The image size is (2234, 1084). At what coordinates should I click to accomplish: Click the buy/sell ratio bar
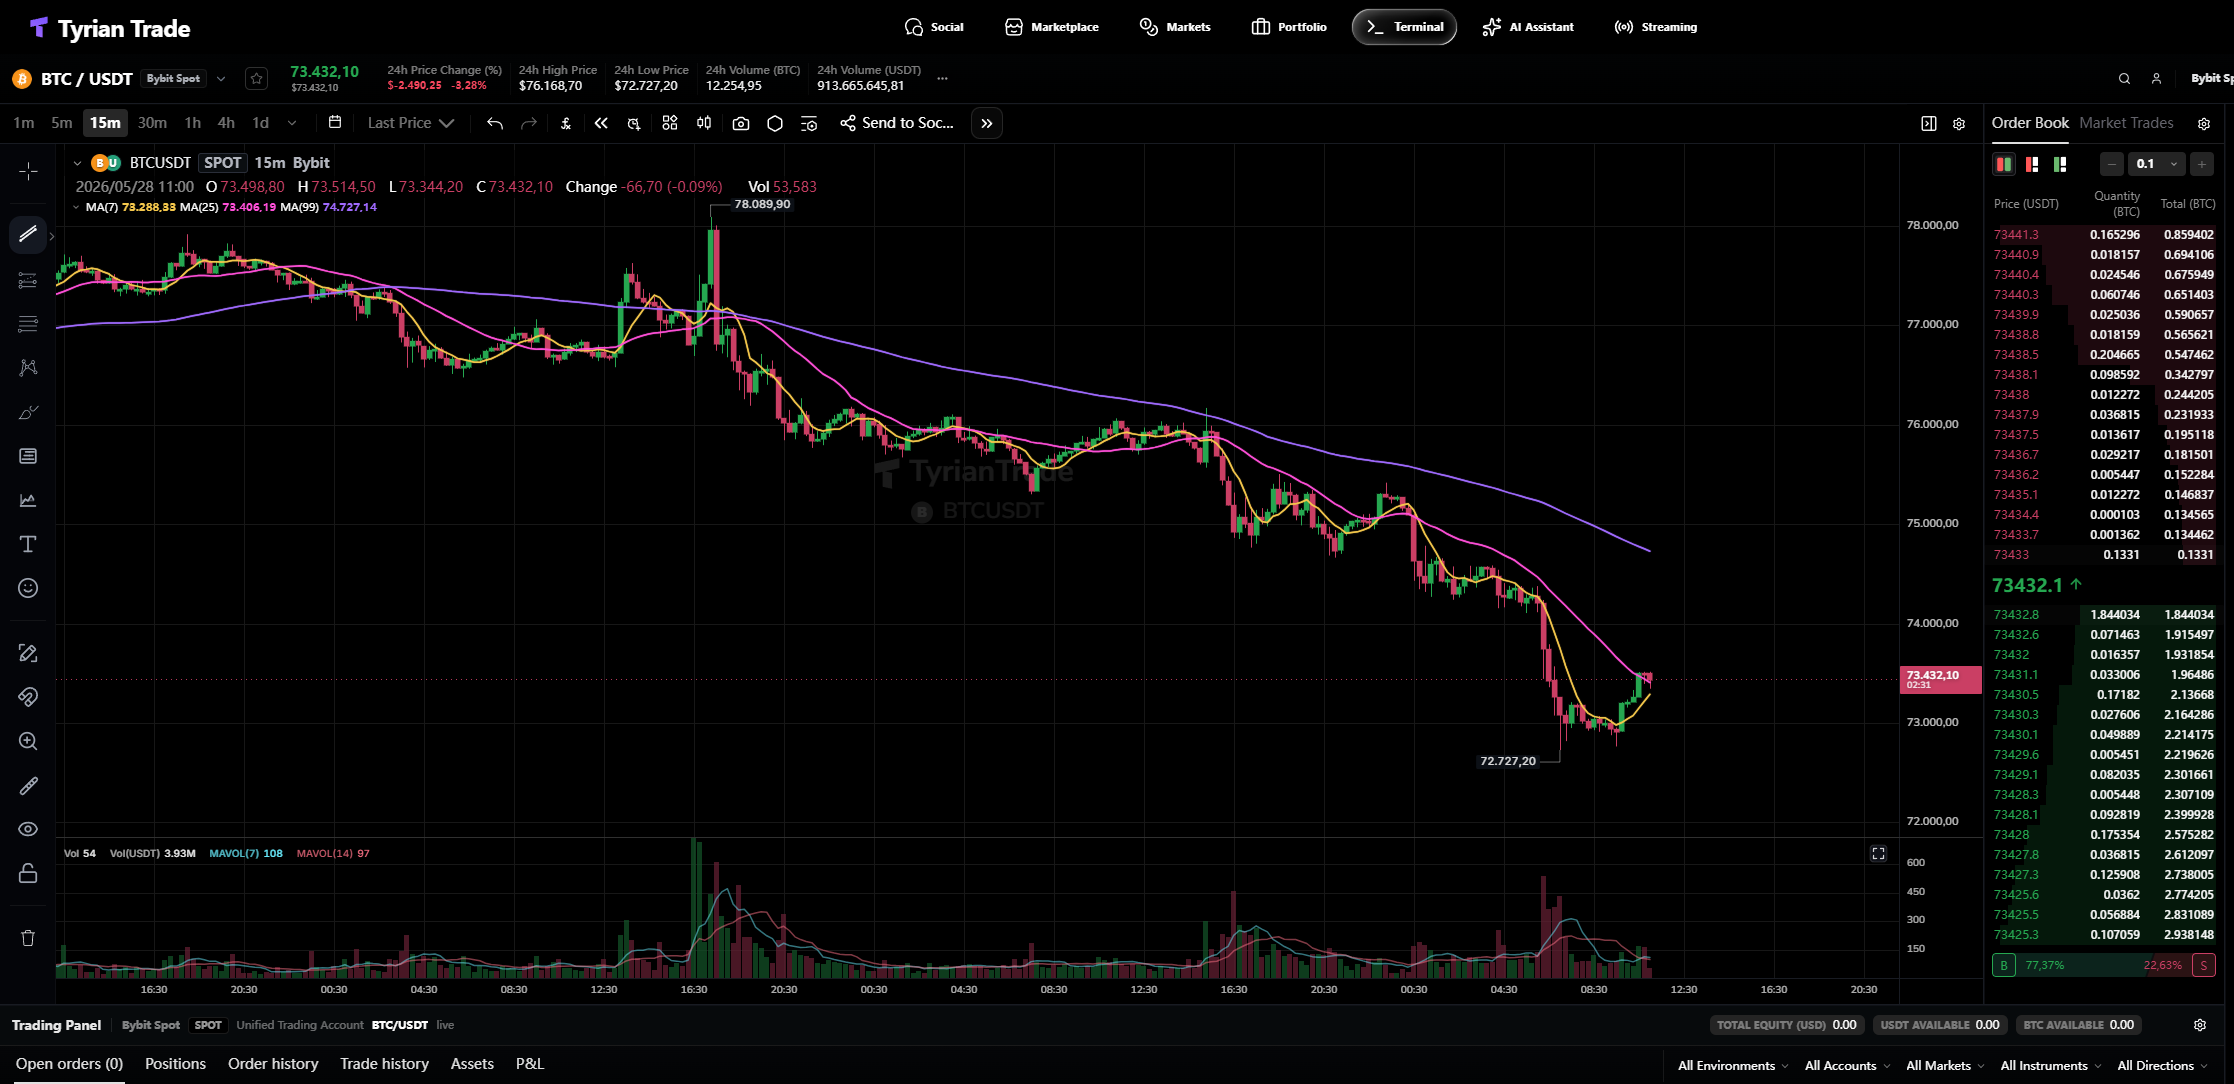click(2104, 965)
